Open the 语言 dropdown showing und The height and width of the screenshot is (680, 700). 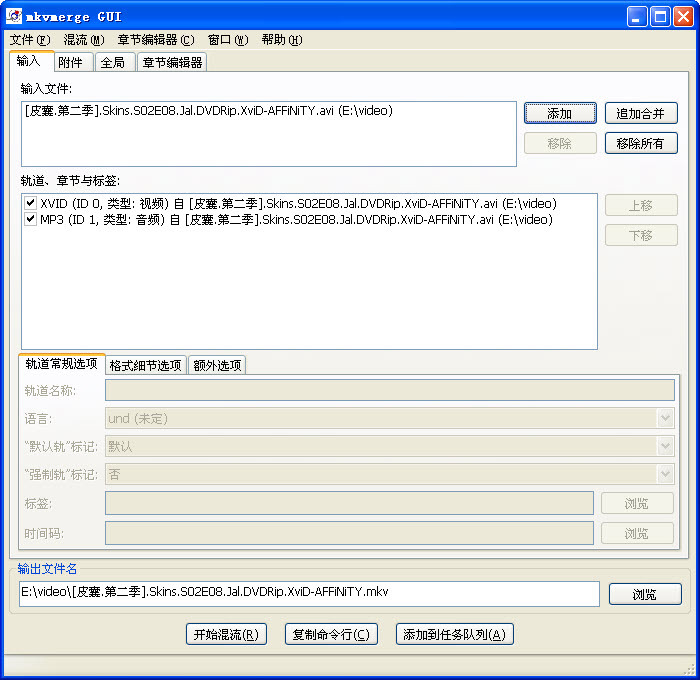click(x=390, y=418)
